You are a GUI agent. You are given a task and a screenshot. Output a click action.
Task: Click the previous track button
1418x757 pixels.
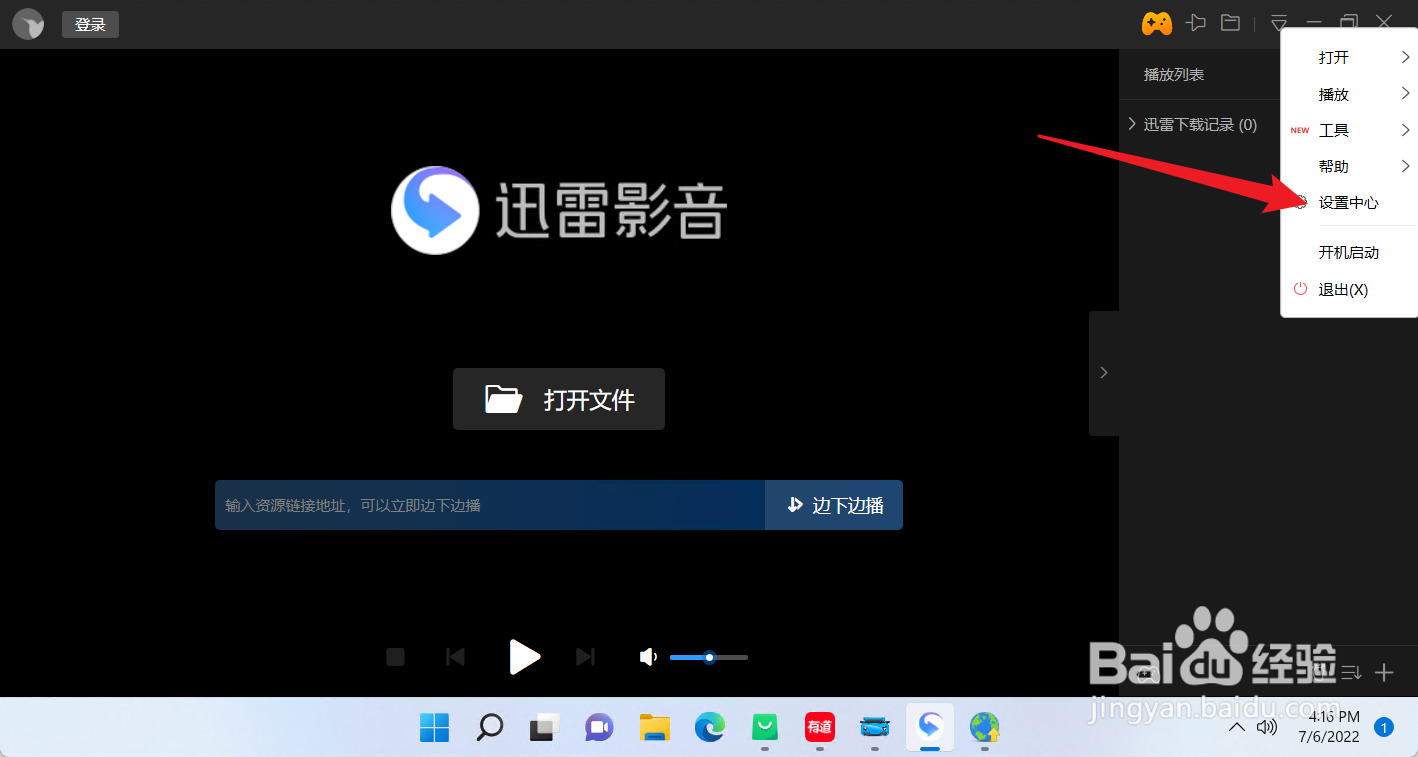[x=455, y=657]
